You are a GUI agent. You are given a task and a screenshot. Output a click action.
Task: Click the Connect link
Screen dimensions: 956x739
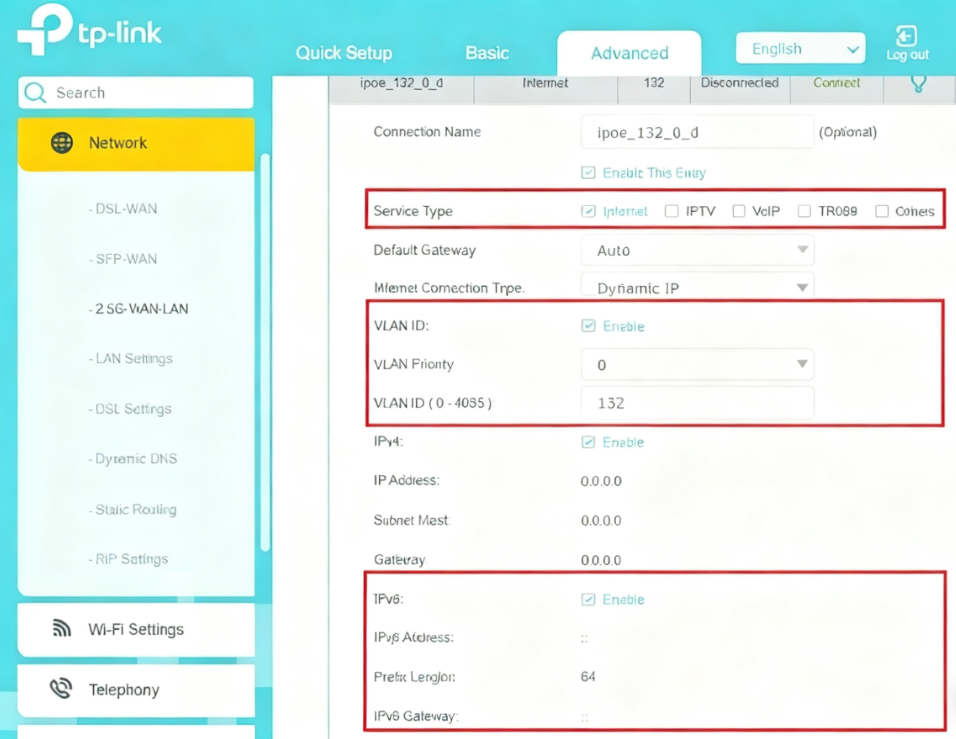point(837,83)
